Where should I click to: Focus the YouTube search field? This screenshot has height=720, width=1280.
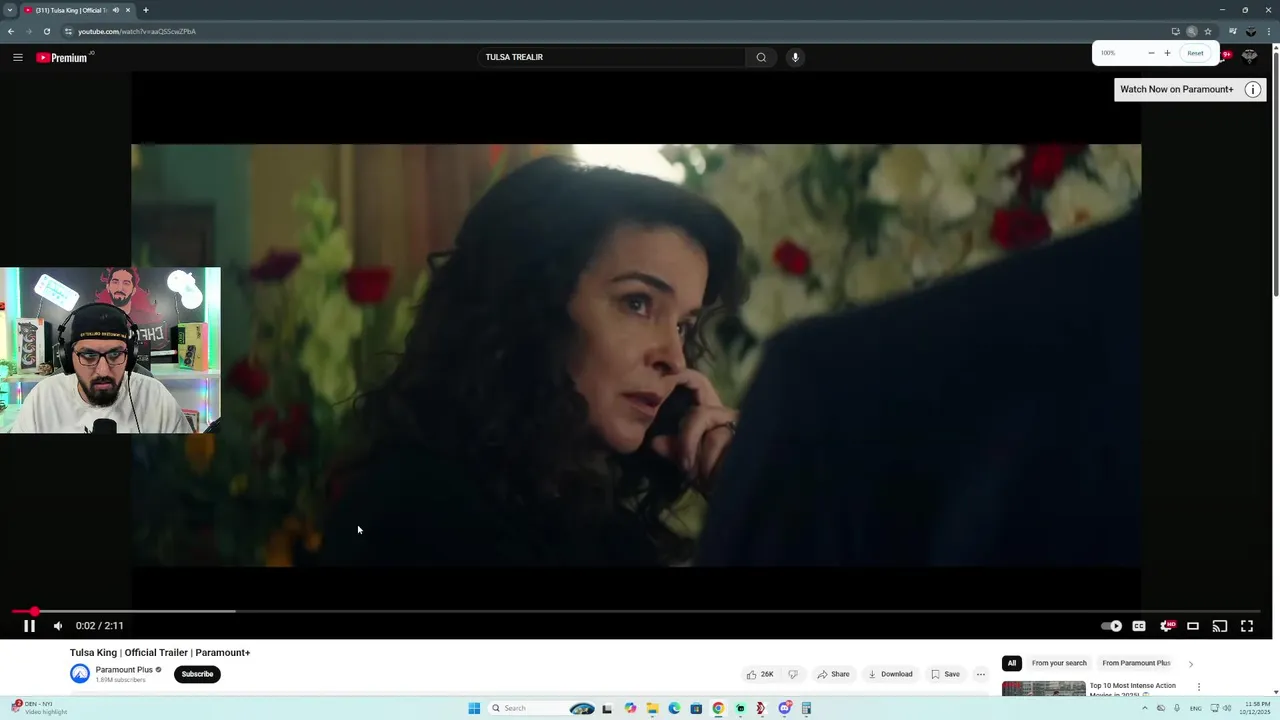(612, 57)
